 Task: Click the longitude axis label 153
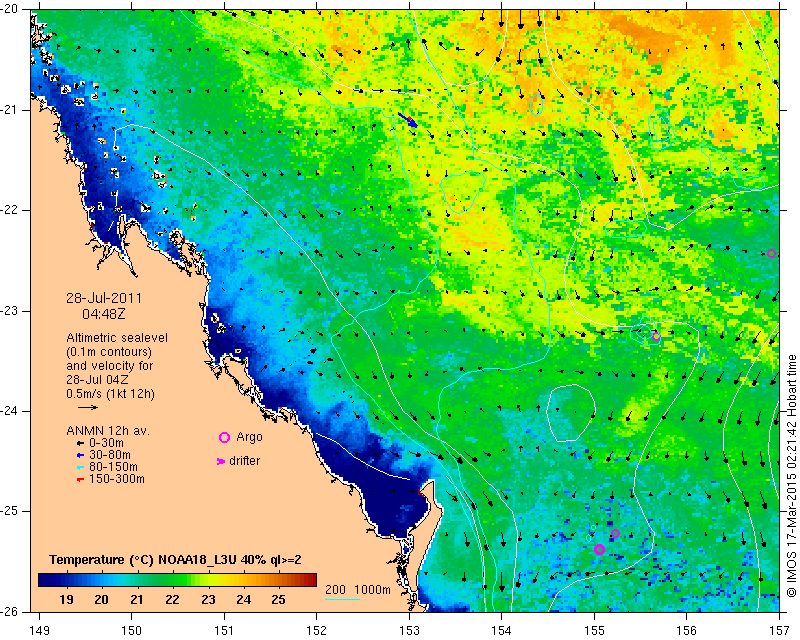409,631
